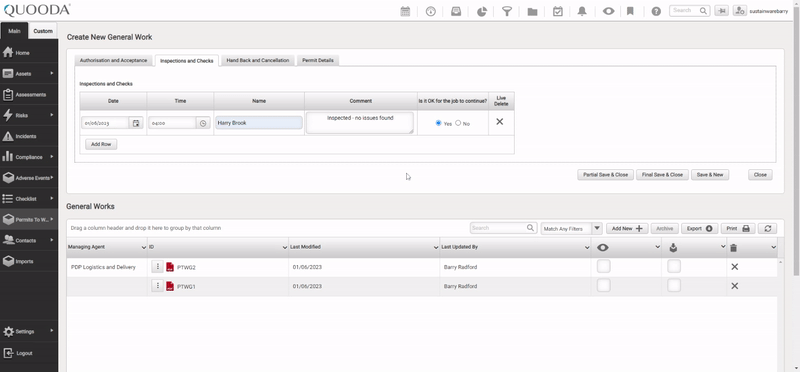
Task: Print the General Works list
Action: point(738,229)
